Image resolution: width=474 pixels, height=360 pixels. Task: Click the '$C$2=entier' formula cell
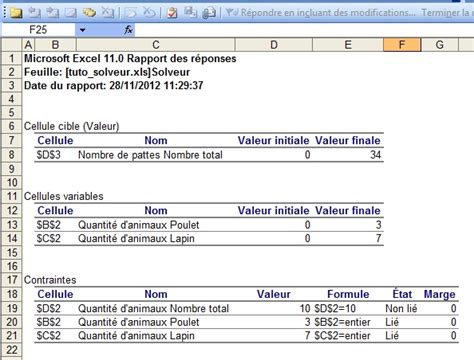(x=342, y=336)
